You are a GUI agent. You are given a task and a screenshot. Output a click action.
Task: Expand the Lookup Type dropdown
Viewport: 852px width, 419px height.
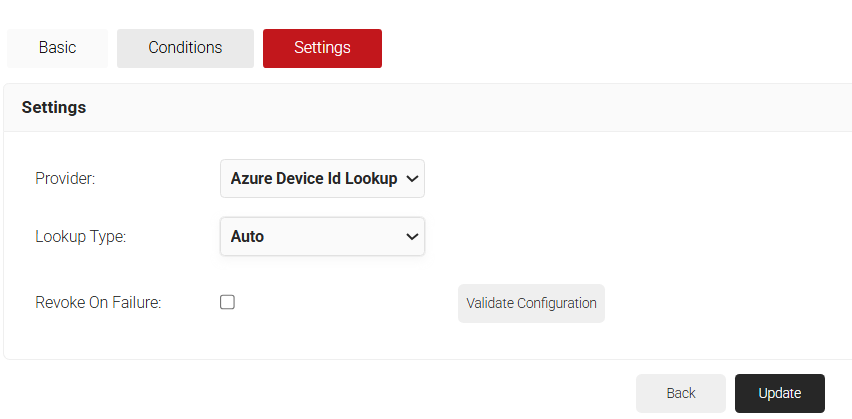click(x=322, y=237)
